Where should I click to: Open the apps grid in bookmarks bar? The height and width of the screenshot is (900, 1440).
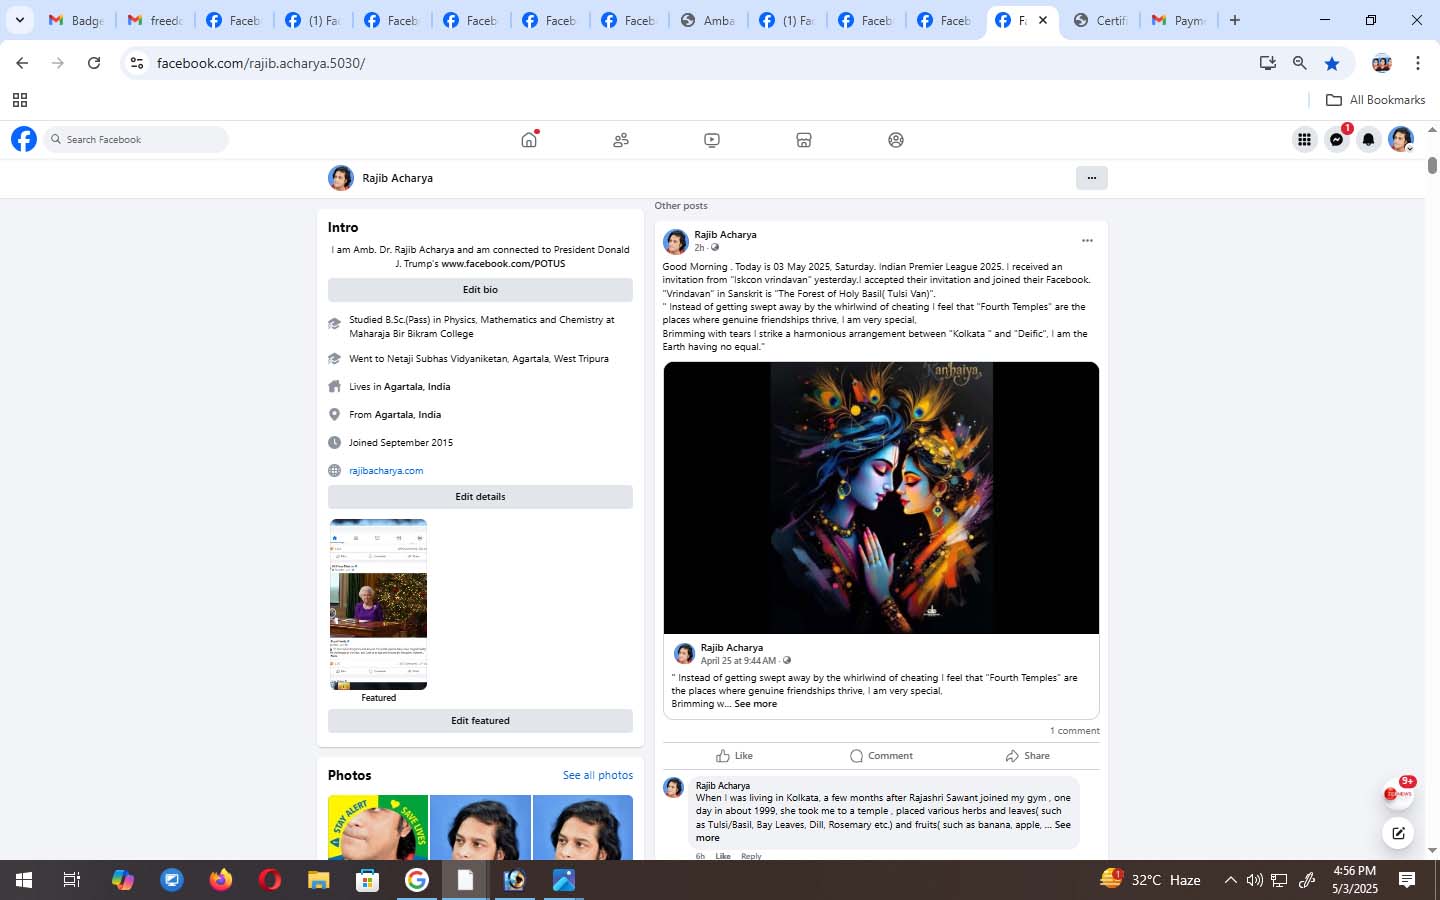(19, 100)
